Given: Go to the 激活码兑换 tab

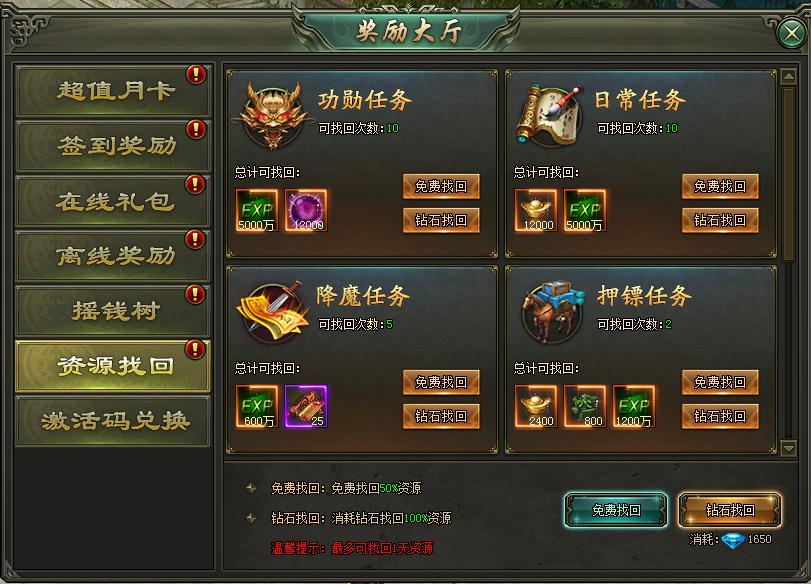Looking at the screenshot, I should pos(113,421).
